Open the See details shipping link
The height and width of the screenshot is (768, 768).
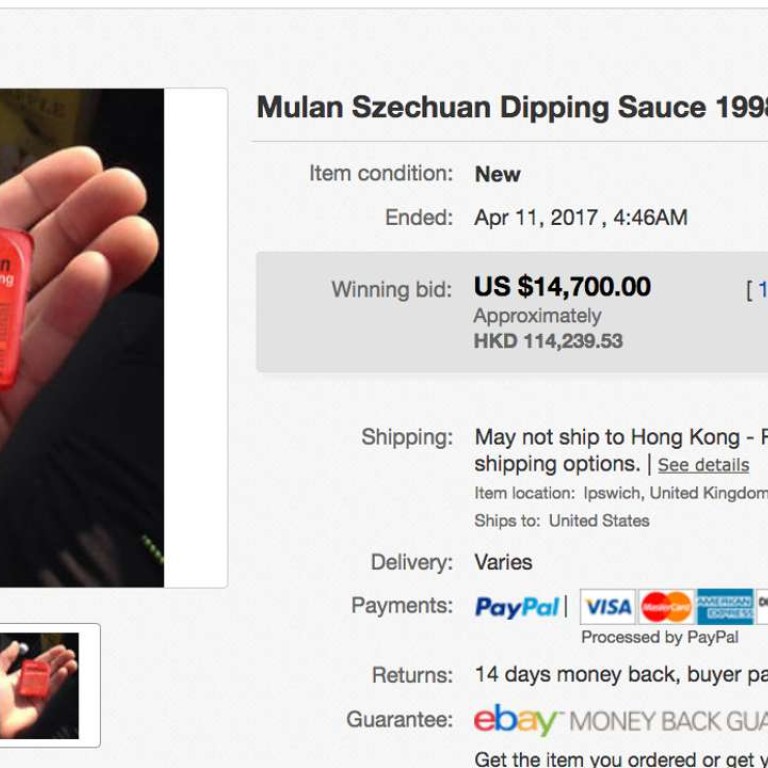coord(703,465)
